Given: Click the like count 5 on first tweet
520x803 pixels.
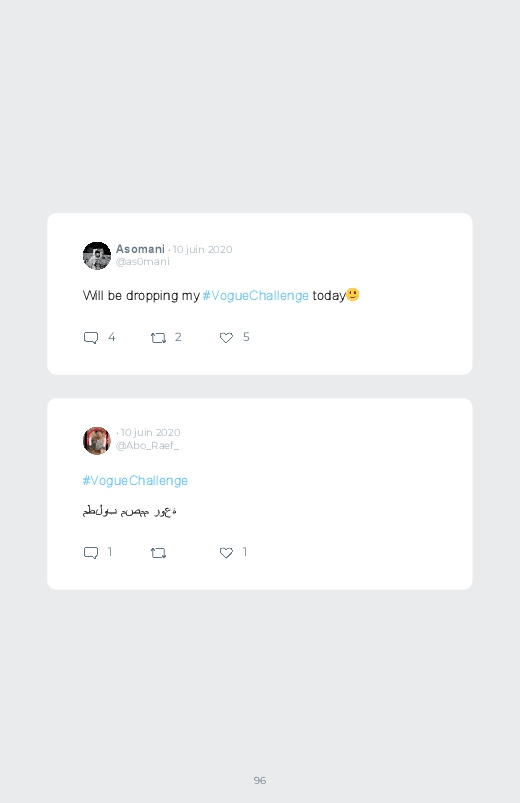Looking at the screenshot, I should (x=246, y=337).
